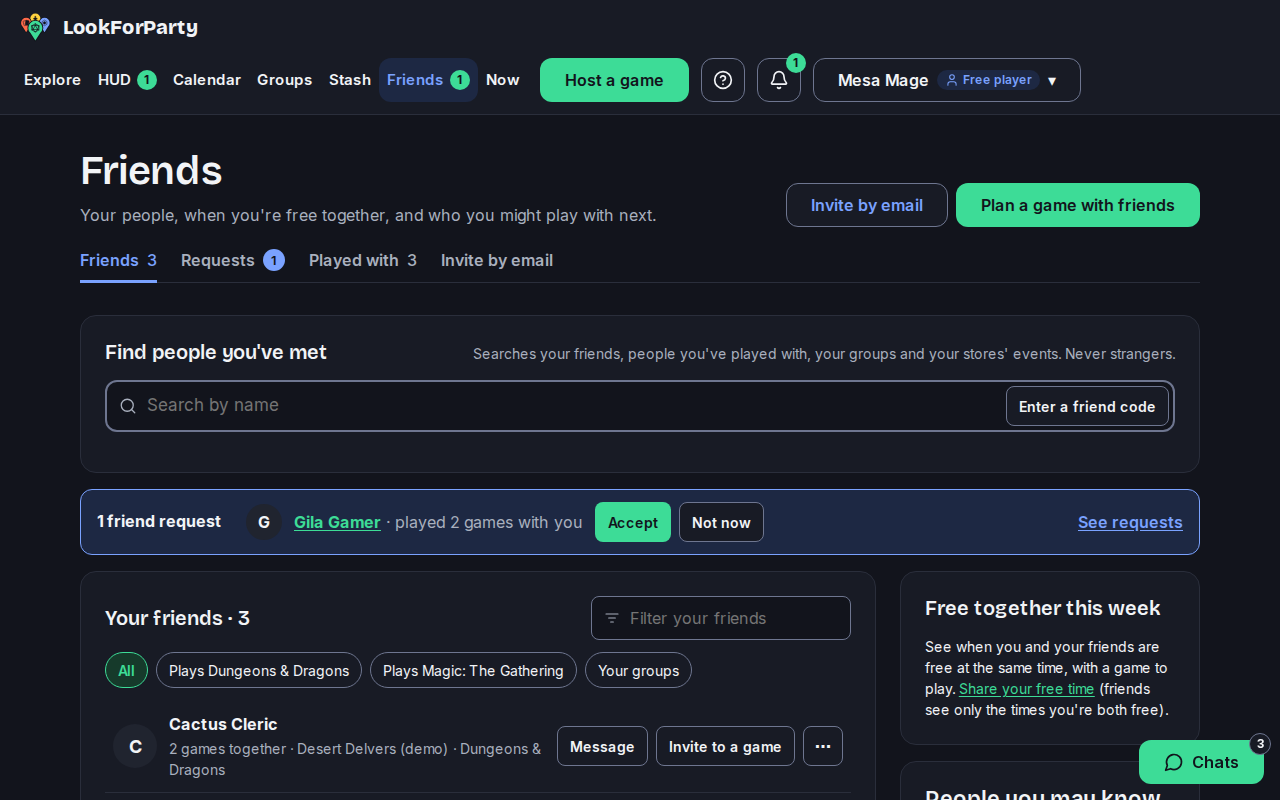1280x800 pixels.
Task: Switch to the Requests tab
Action: point(233,260)
